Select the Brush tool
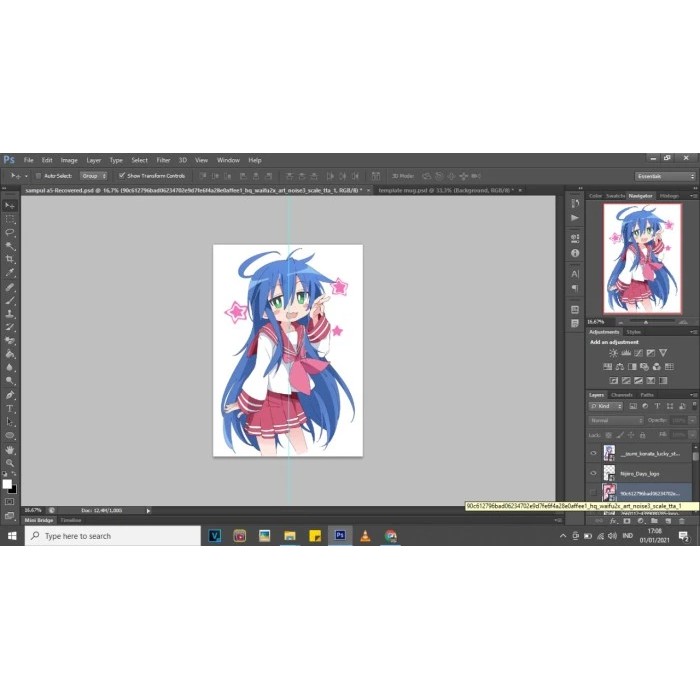Image resolution: width=700 pixels, height=700 pixels. [x=10, y=300]
